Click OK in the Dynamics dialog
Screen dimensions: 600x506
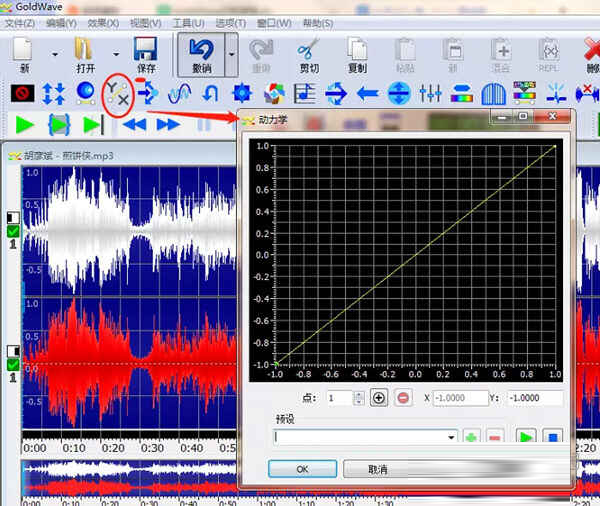click(x=303, y=469)
